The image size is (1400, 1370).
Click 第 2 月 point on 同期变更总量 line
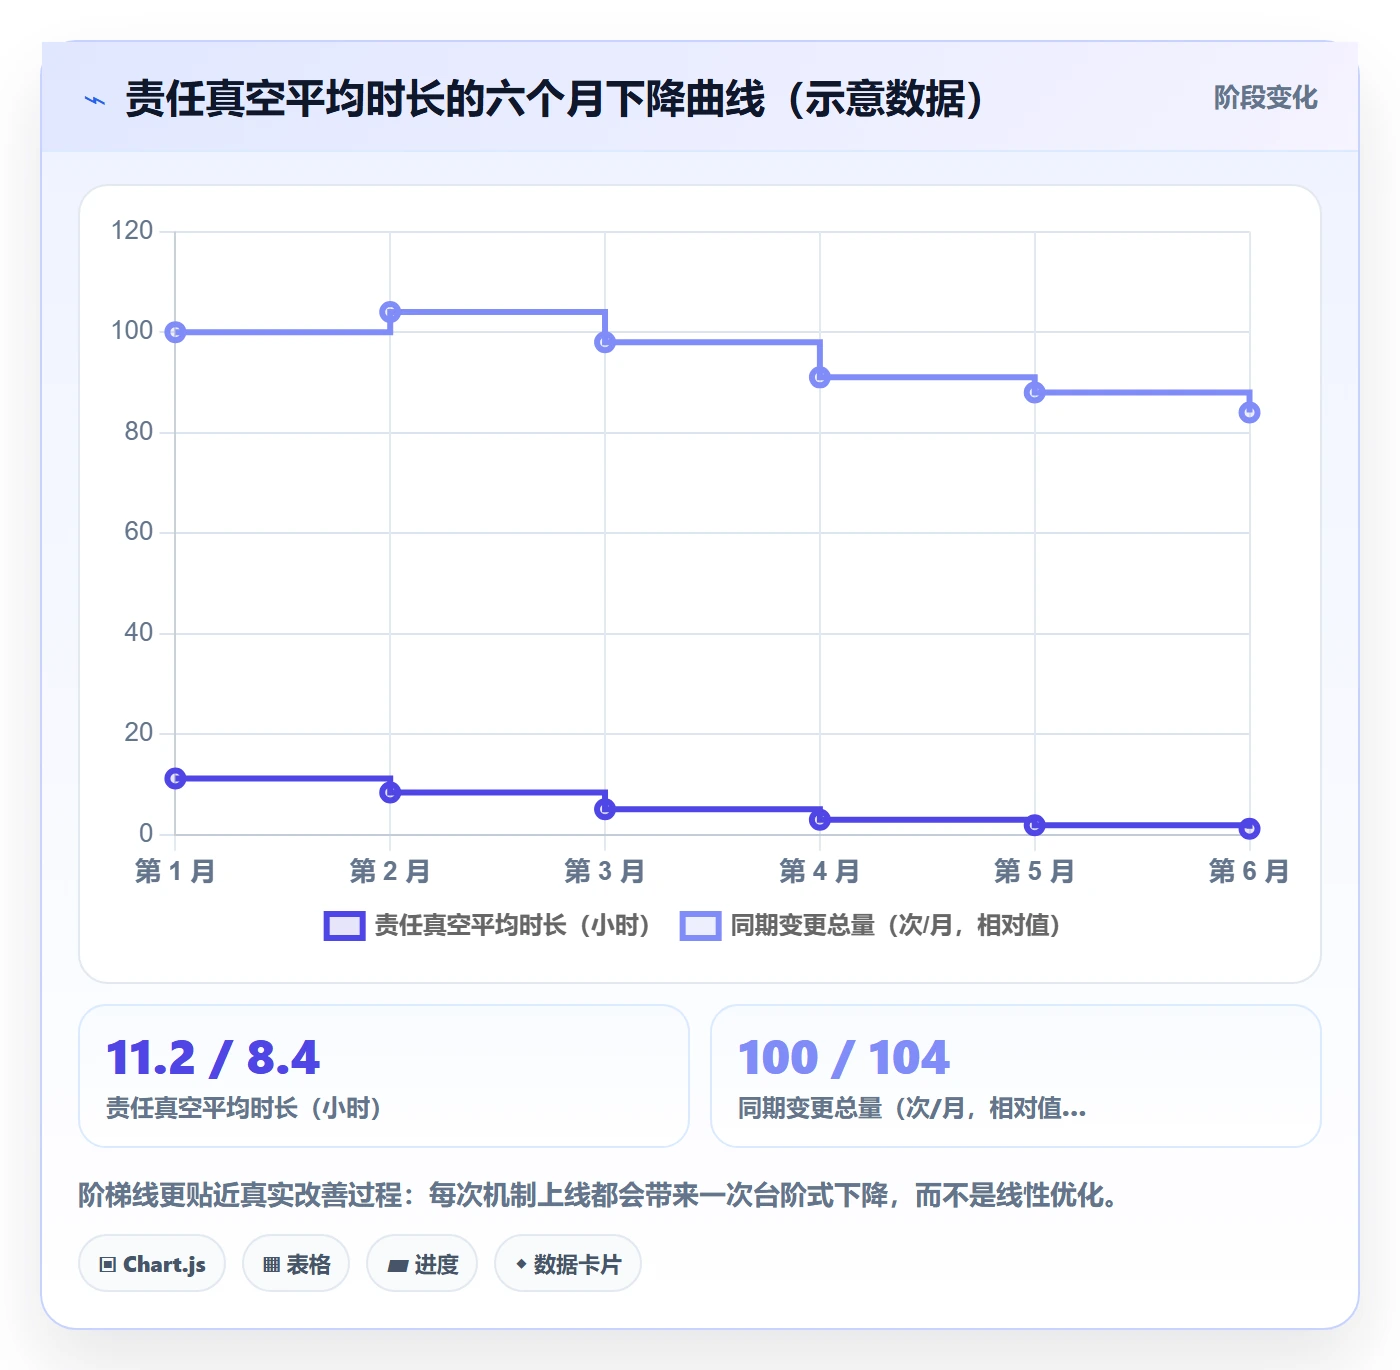point(390,312)
